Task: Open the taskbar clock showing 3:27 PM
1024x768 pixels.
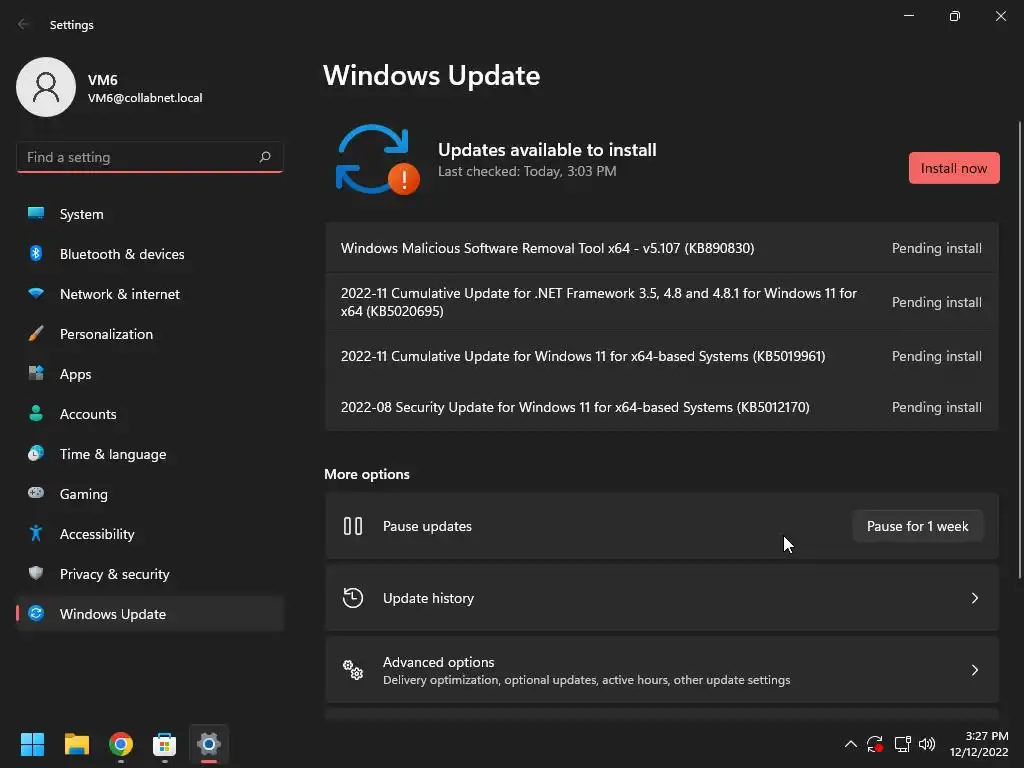Action: pyautogui.click(x=979, y=744)
